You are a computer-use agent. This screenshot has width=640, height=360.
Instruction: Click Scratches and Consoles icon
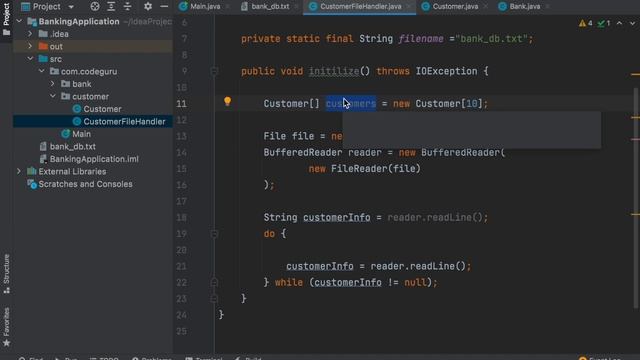(32, 184)
